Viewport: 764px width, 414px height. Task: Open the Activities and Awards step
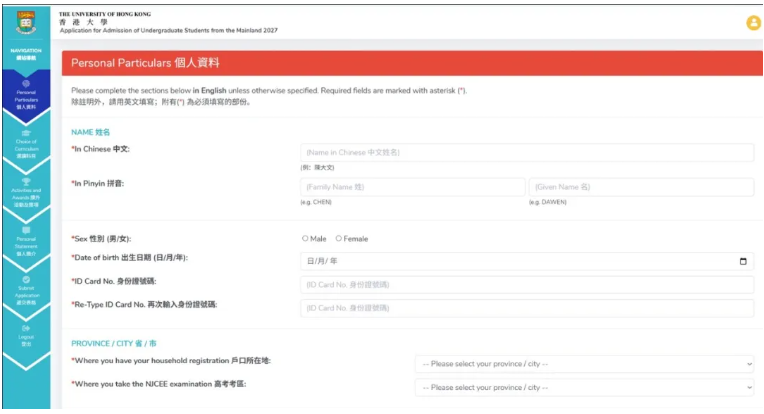[26, 193]
